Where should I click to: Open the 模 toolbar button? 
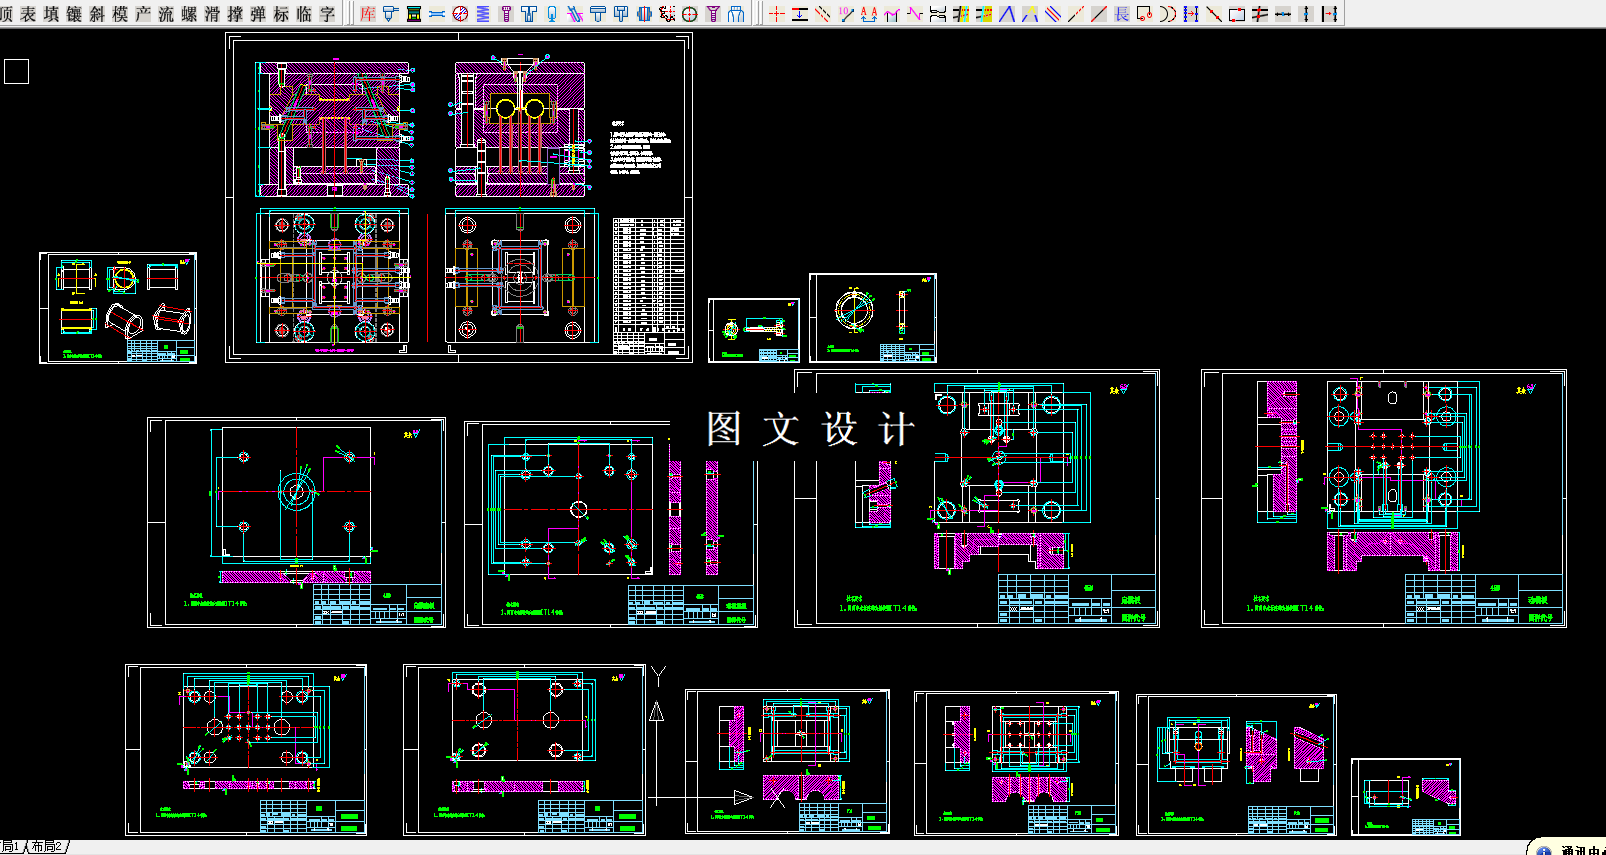pyautogui.click(x=120, y=14)
